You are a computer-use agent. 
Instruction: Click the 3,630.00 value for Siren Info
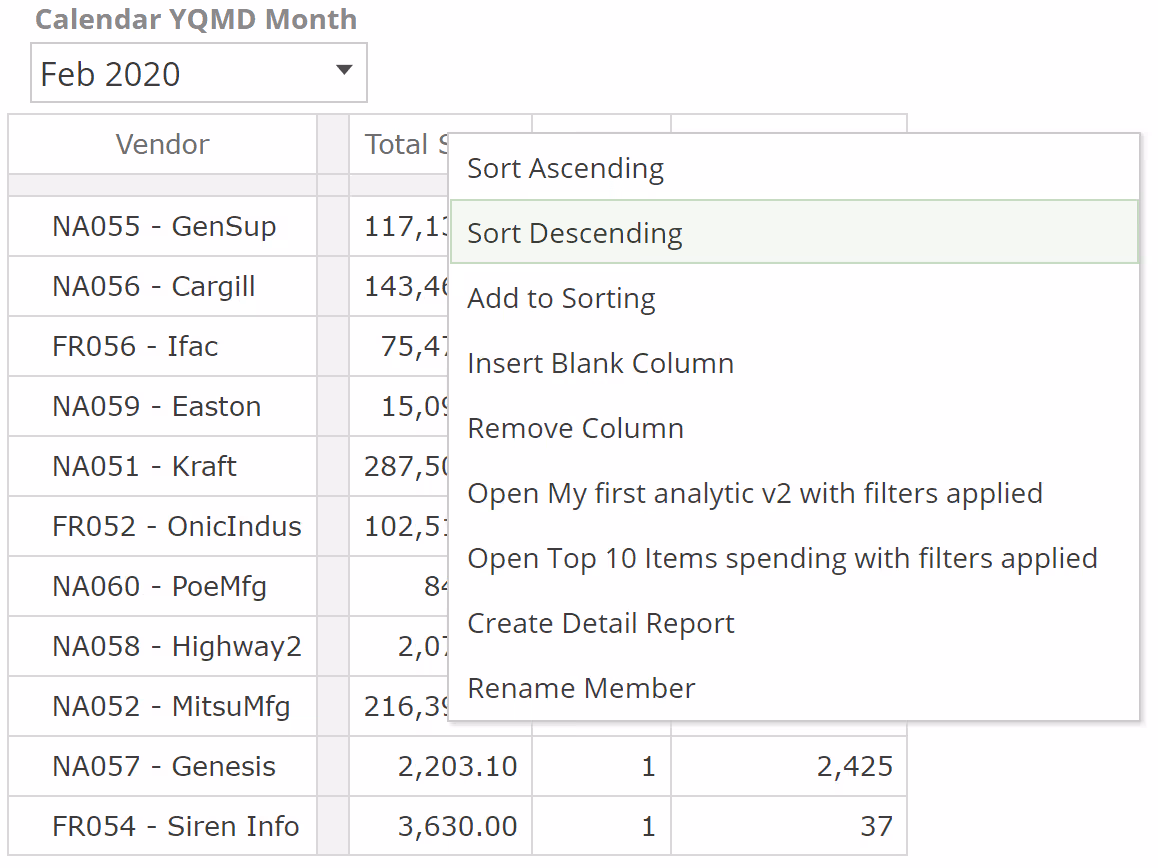coord(457,827)
